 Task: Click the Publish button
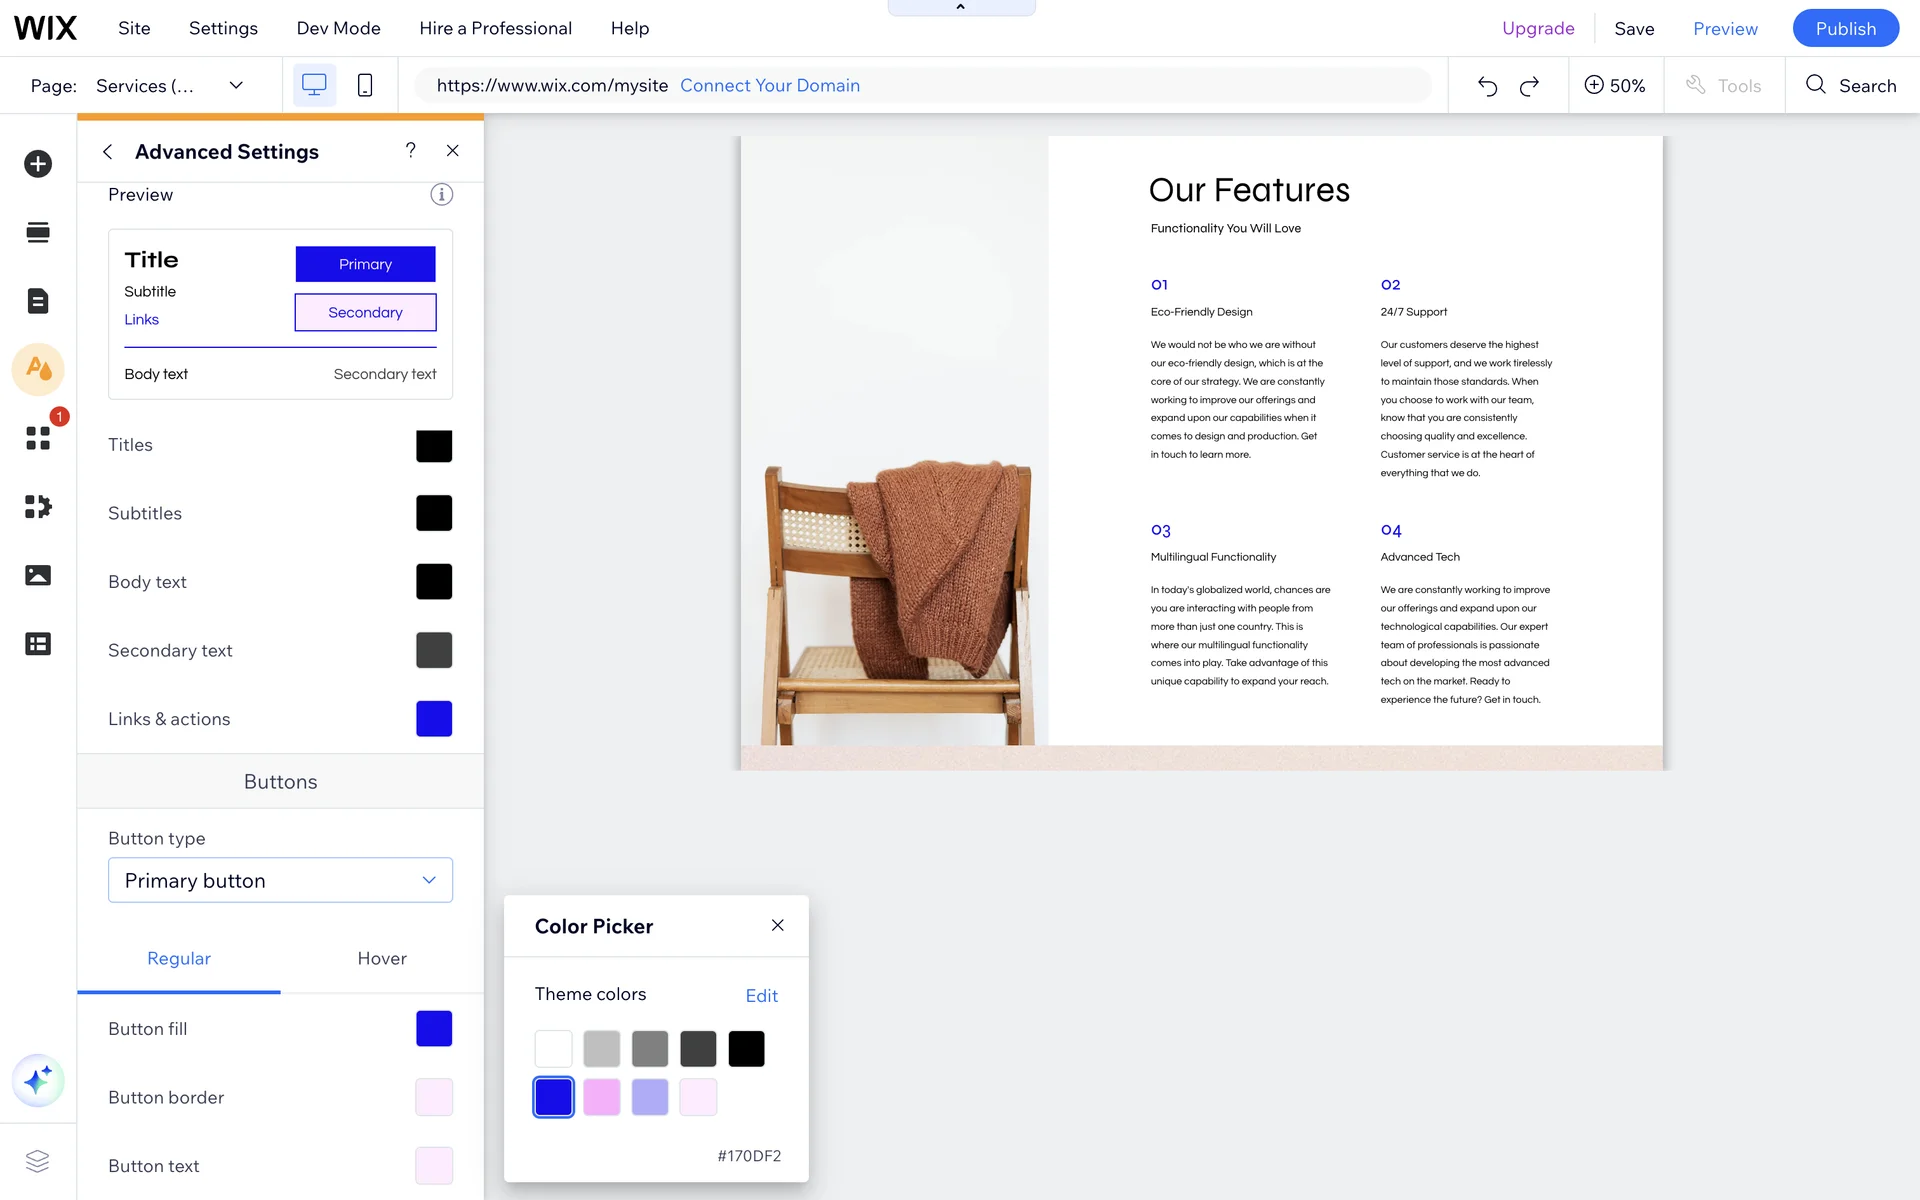click(1845, 28)
